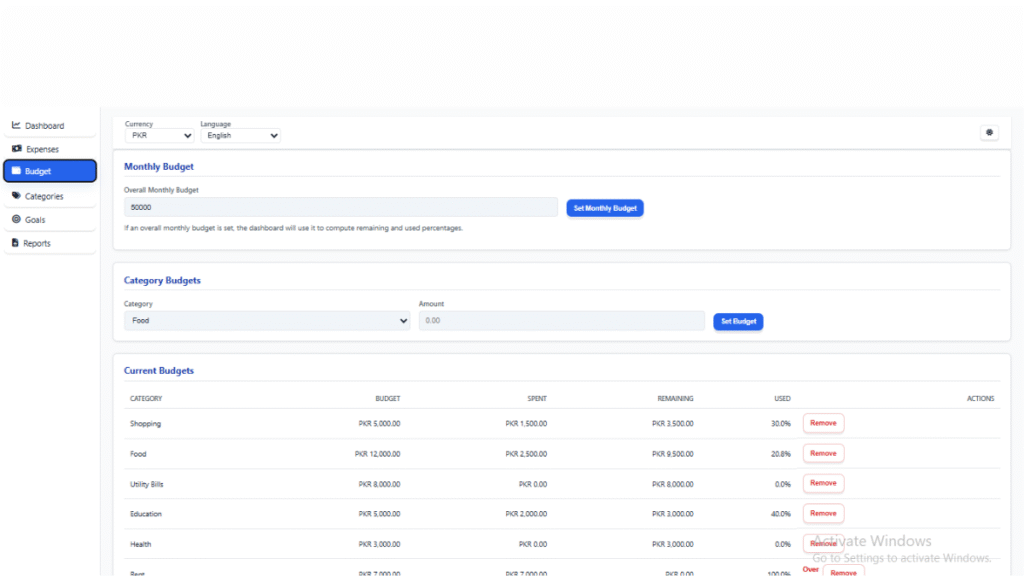Click the Dashboard chart icon in sidebar
This screenshot has height=576, width=1024.
pyautogui.click(x=16, y=126)
